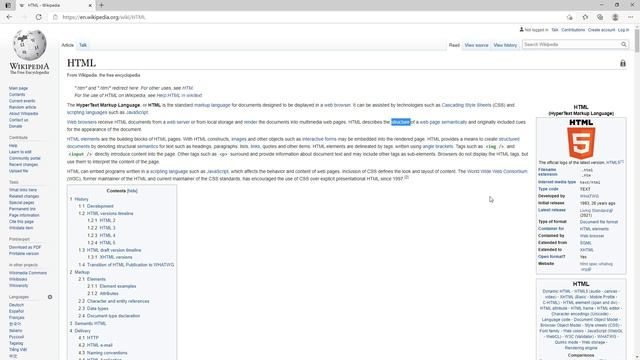Image resolution: width=640 pixels, height=360 pixels.
Task: Click the page protection padlock icon
Action: click(x=622, y=63)
